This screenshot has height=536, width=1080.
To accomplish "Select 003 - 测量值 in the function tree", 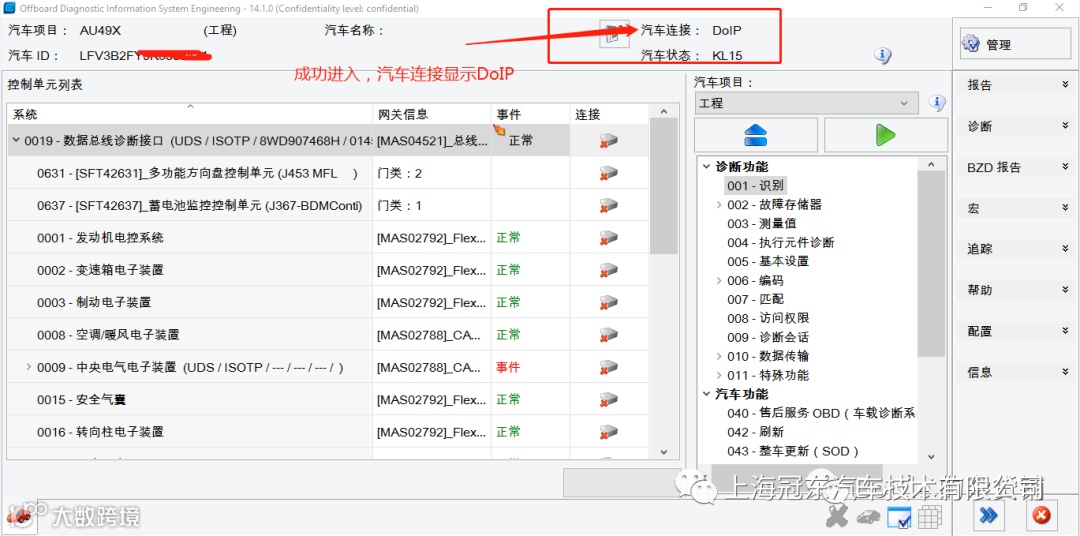I will [x=762, y=224].
